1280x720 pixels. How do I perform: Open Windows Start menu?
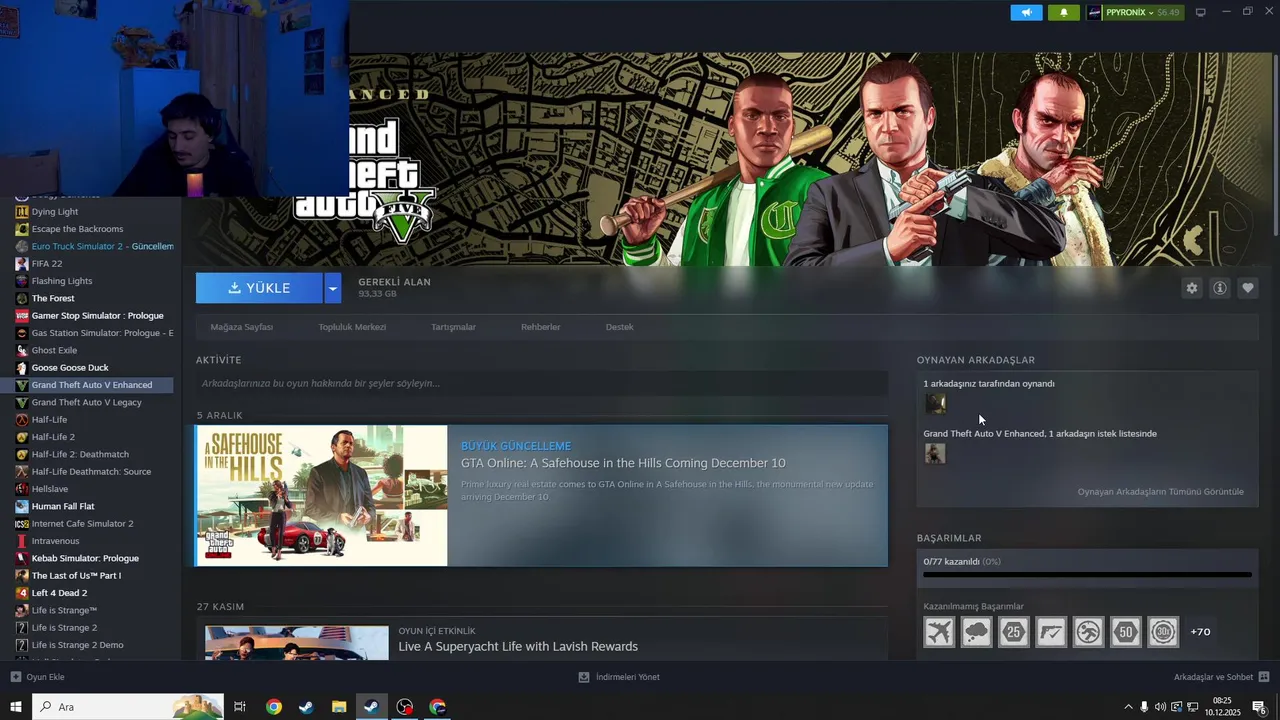click(15, 707)
